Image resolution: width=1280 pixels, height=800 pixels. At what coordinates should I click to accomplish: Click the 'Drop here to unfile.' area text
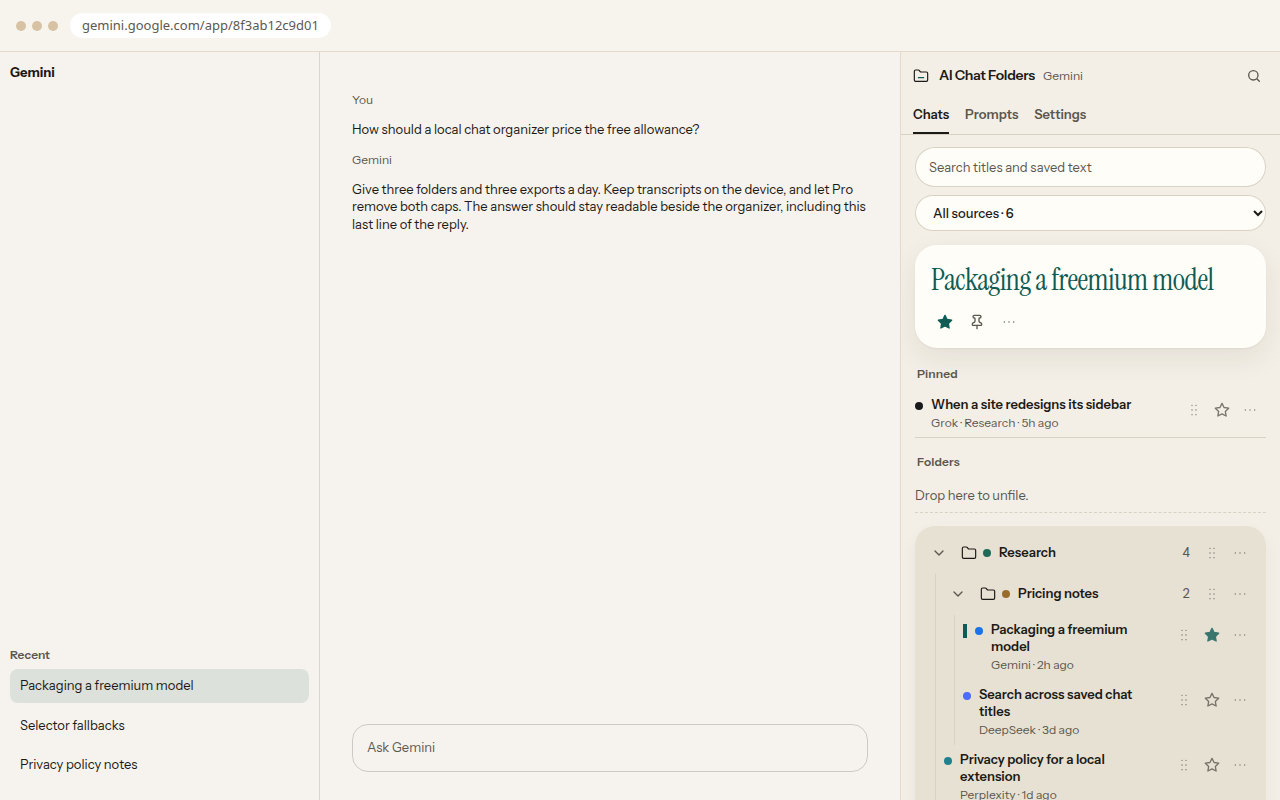tap(972, 495)
